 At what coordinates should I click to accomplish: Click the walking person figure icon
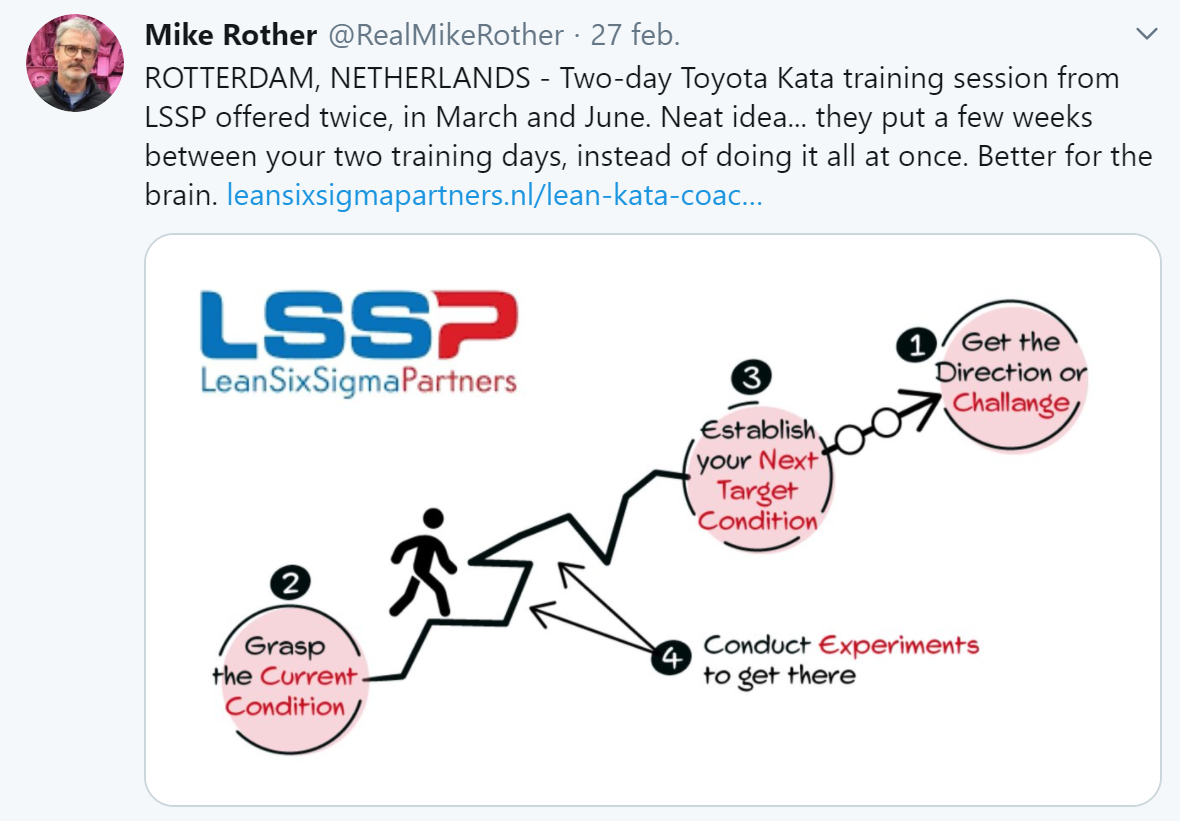[423, 562]
